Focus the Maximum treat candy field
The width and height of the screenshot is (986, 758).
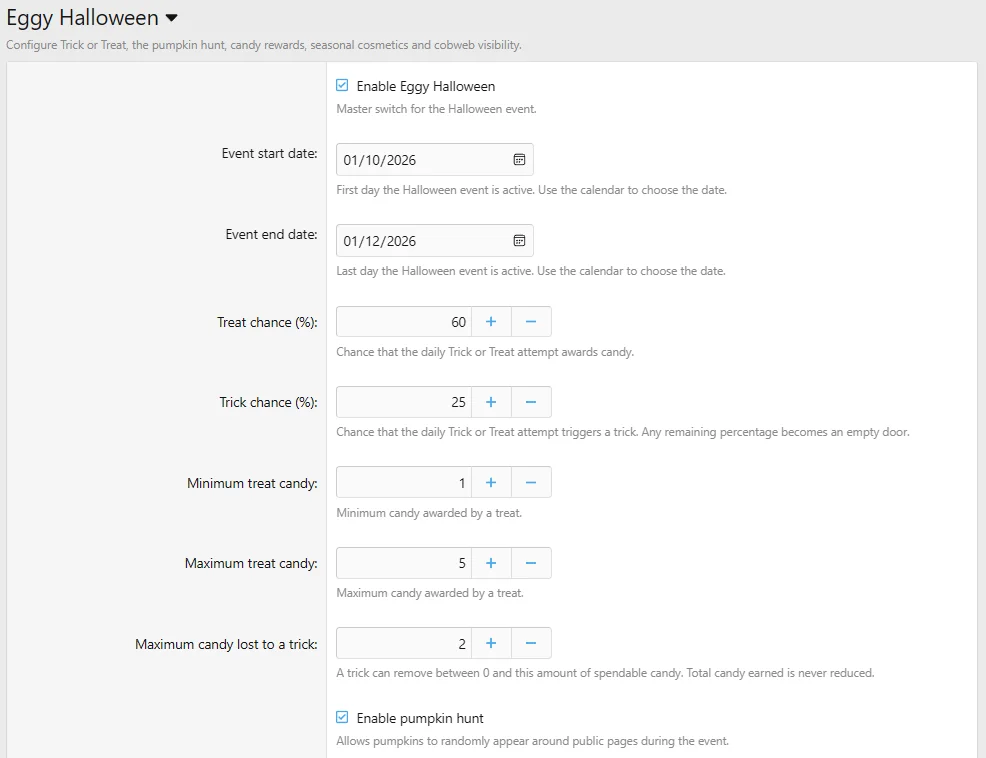[404, 563]
